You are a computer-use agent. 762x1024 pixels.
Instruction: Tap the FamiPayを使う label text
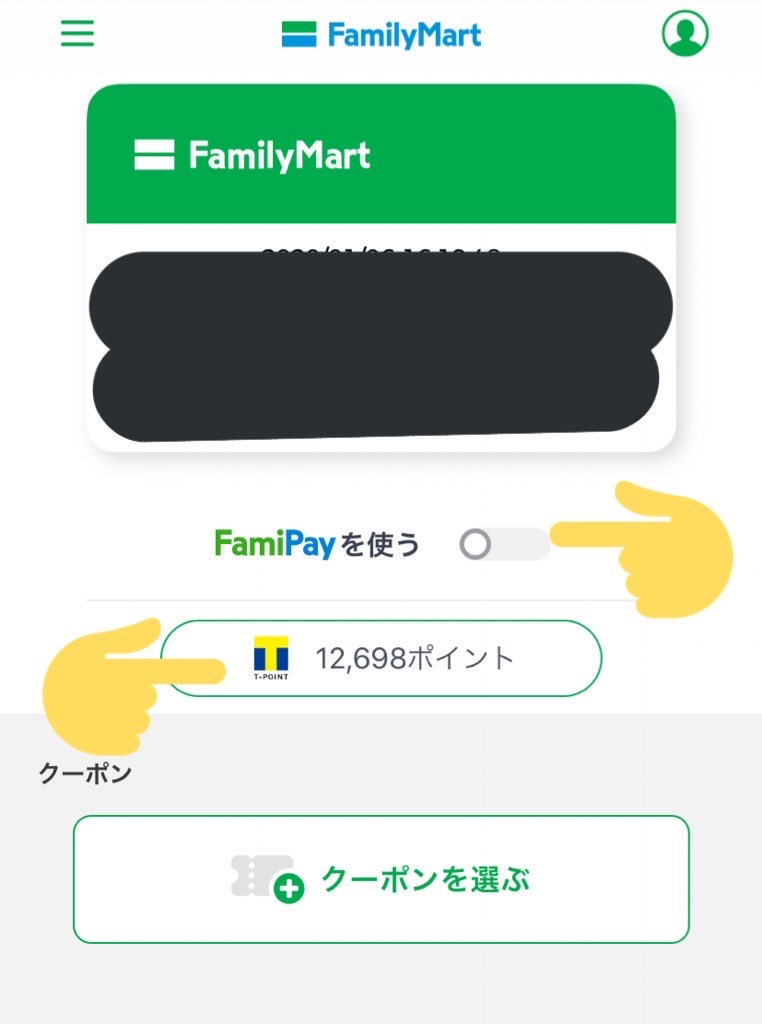pyautogui.click(x=317, y=544)
